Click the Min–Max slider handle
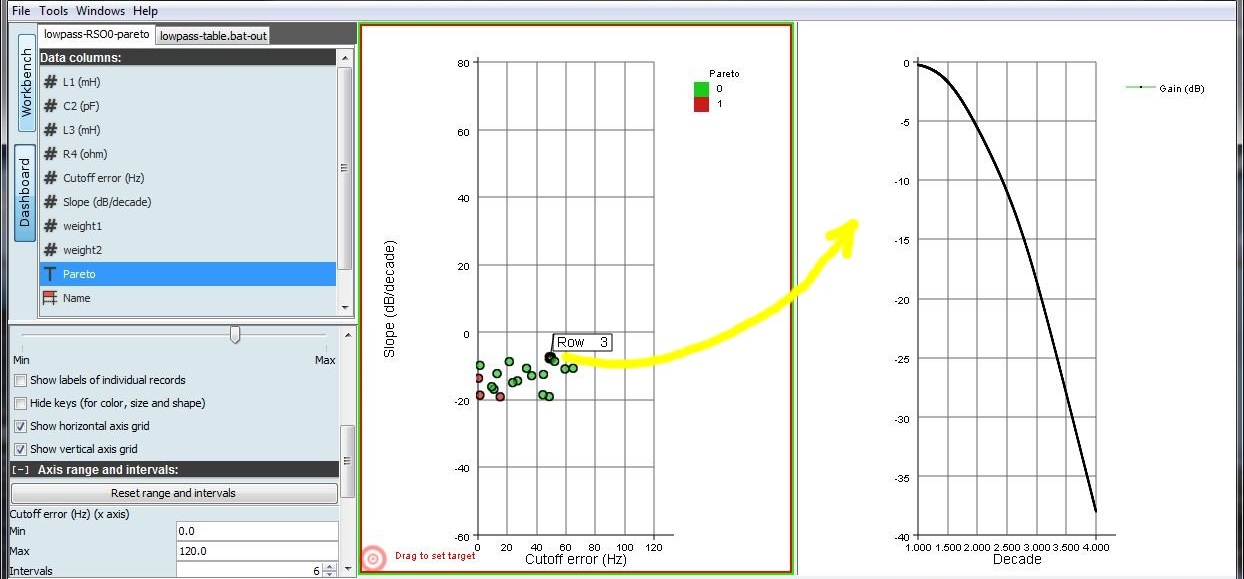This screenshot has width=1244, height=579. [235, 334]
